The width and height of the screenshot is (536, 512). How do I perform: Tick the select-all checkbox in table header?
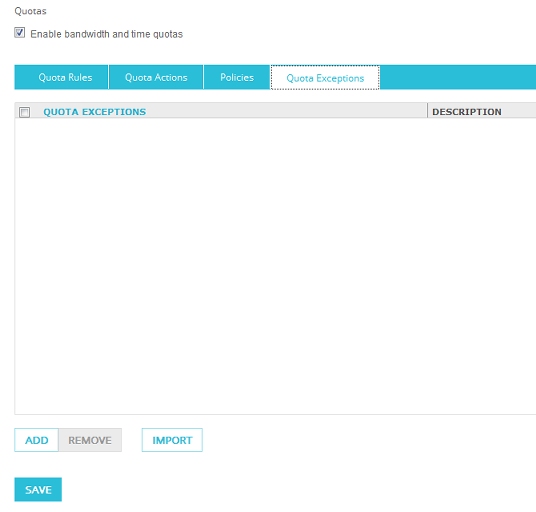[x=24, y=112]
